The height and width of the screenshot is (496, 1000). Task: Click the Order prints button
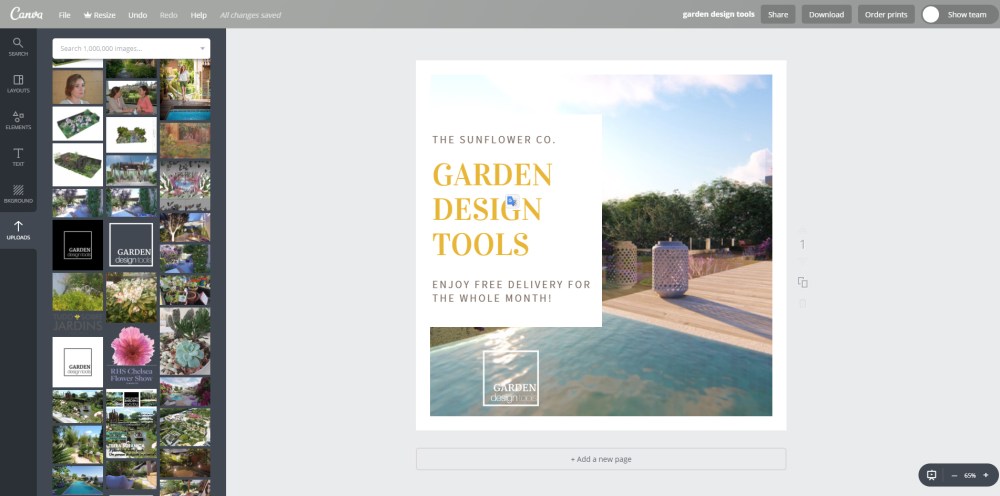(x=885, y=15)
